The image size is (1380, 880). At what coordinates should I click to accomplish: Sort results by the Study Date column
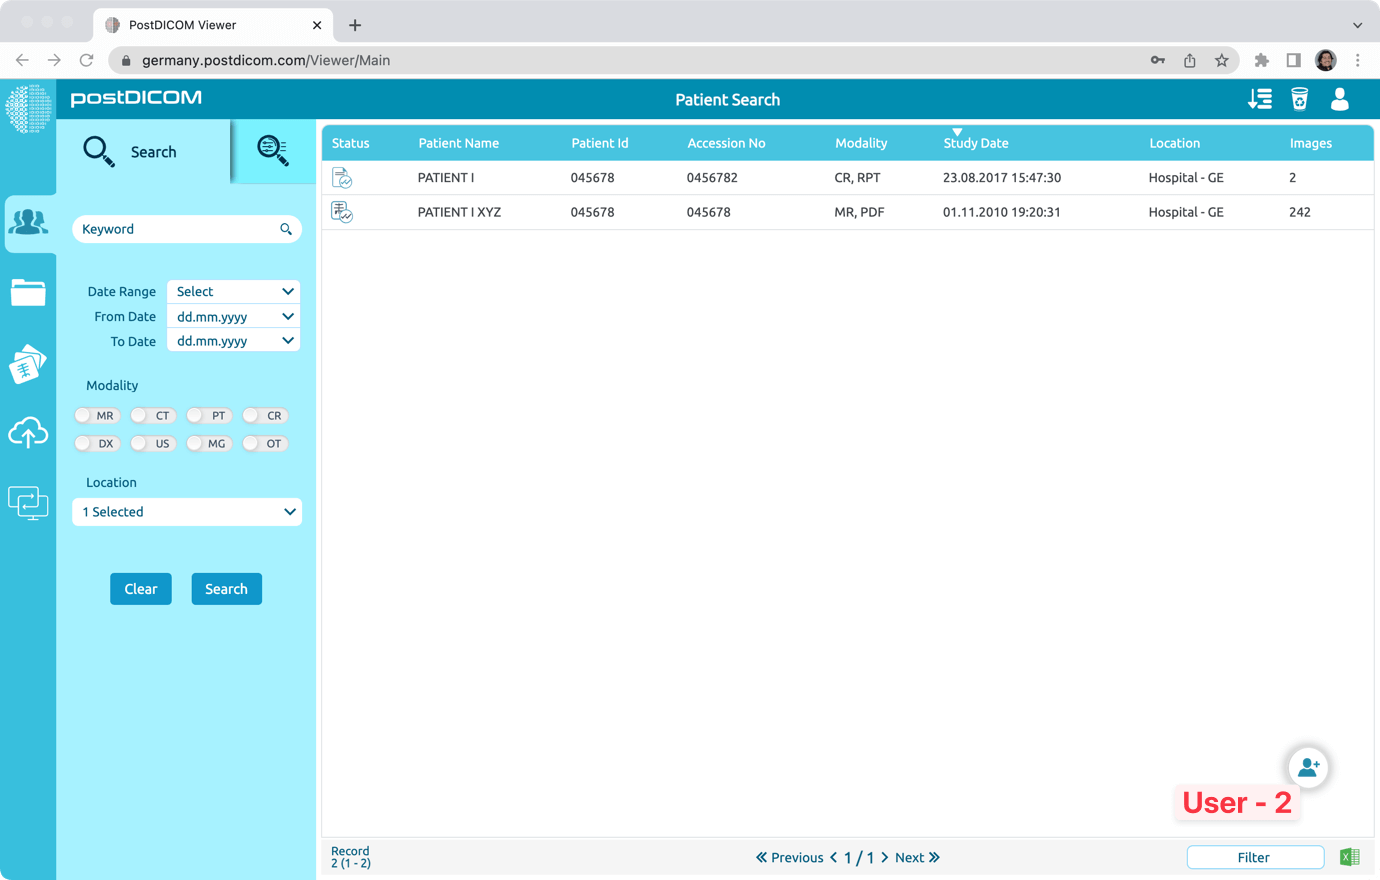click(x=975, y=143)
